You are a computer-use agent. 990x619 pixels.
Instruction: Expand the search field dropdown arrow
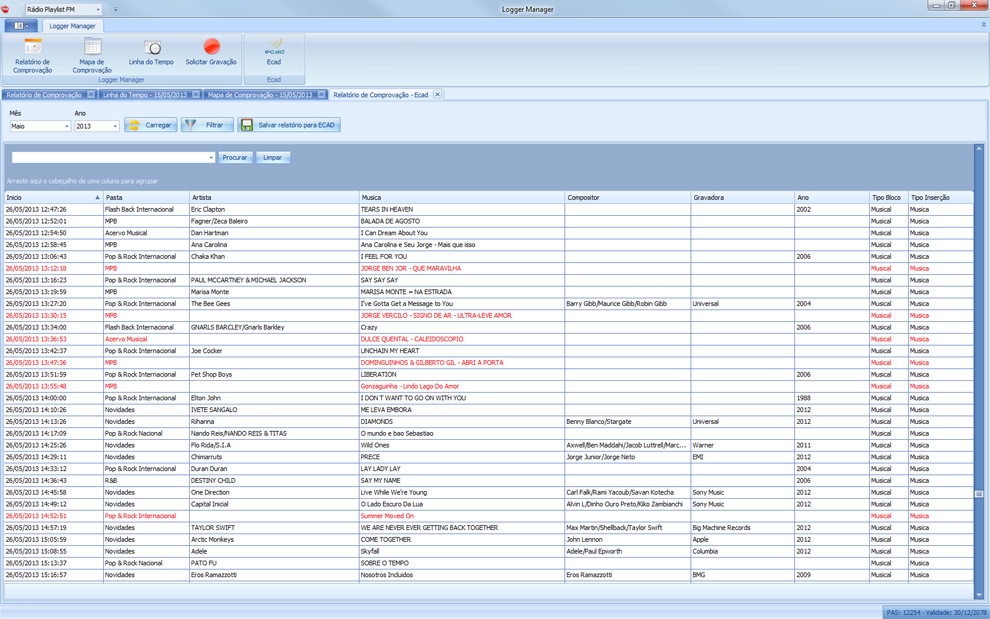click(x=211, y=157)
